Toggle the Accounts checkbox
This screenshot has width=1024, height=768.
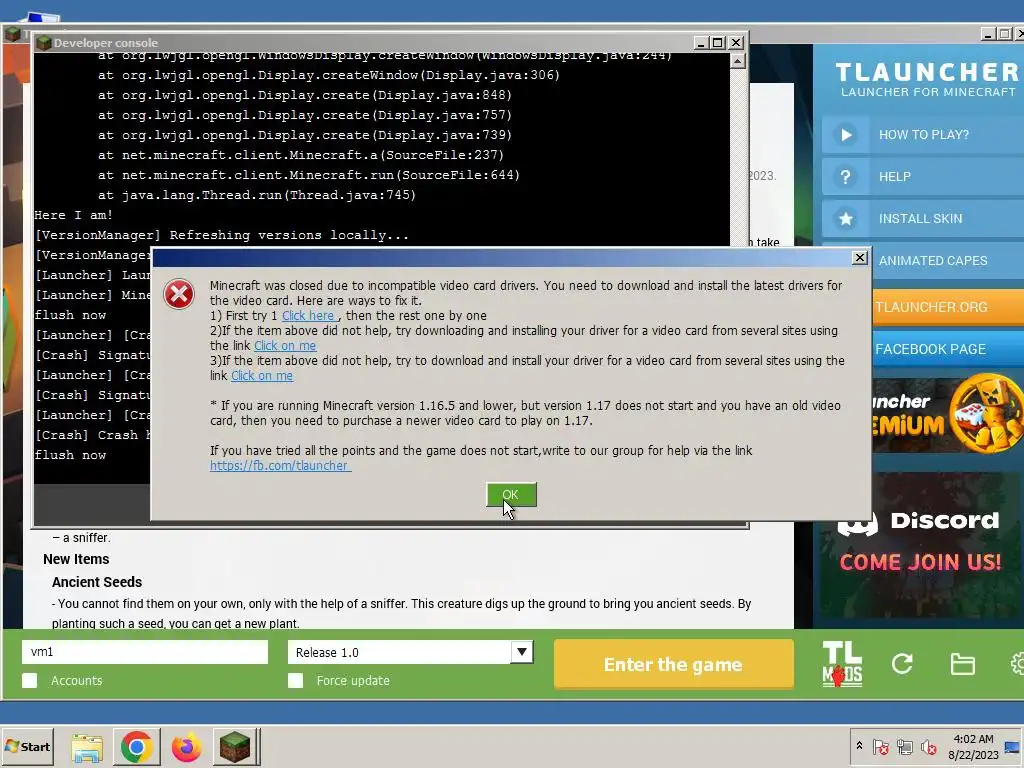[29, 680]
